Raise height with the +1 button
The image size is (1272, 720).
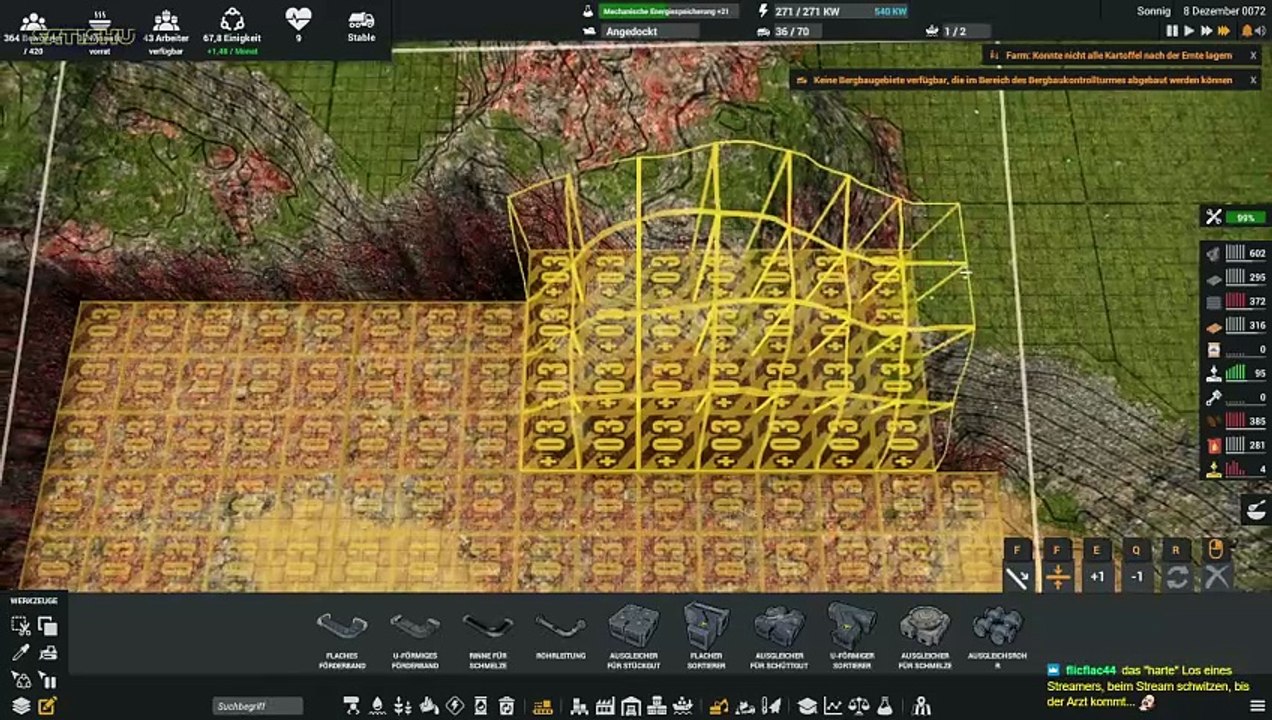point(1097,577)
